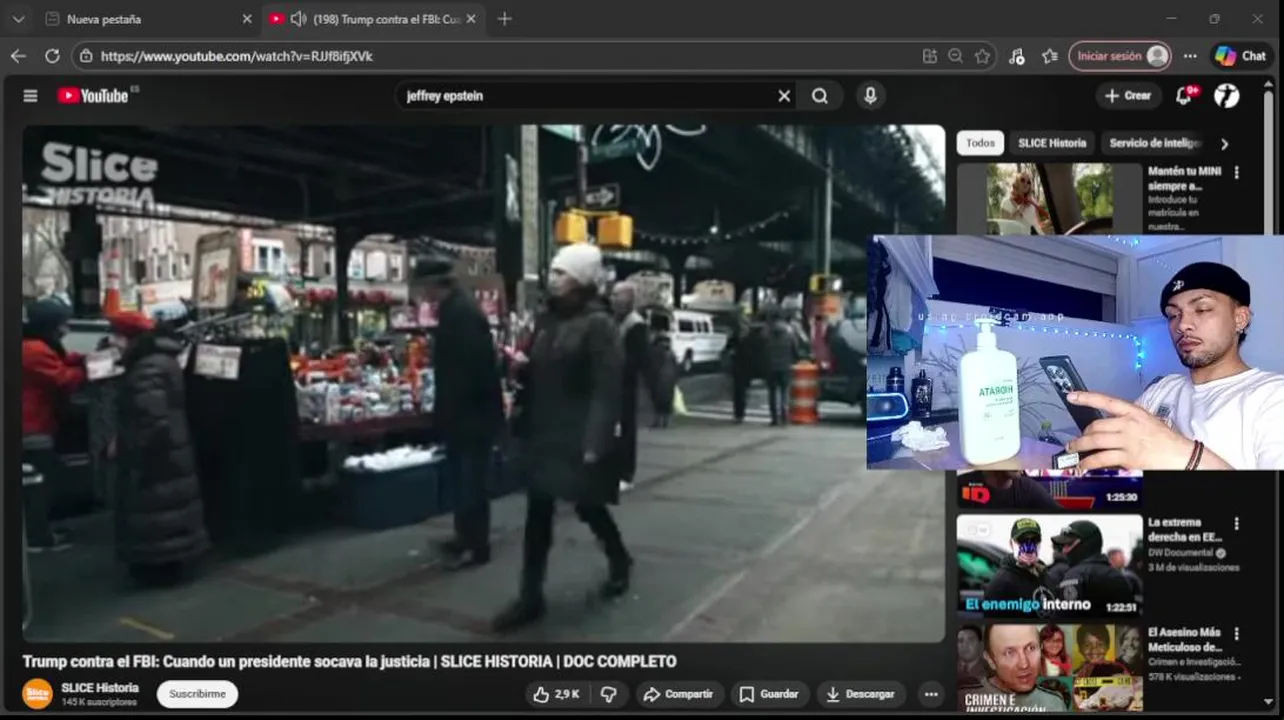Open El Asesino Más Meticuloso title
This screenshot has height=720, width=1284.
(1186, 639)
